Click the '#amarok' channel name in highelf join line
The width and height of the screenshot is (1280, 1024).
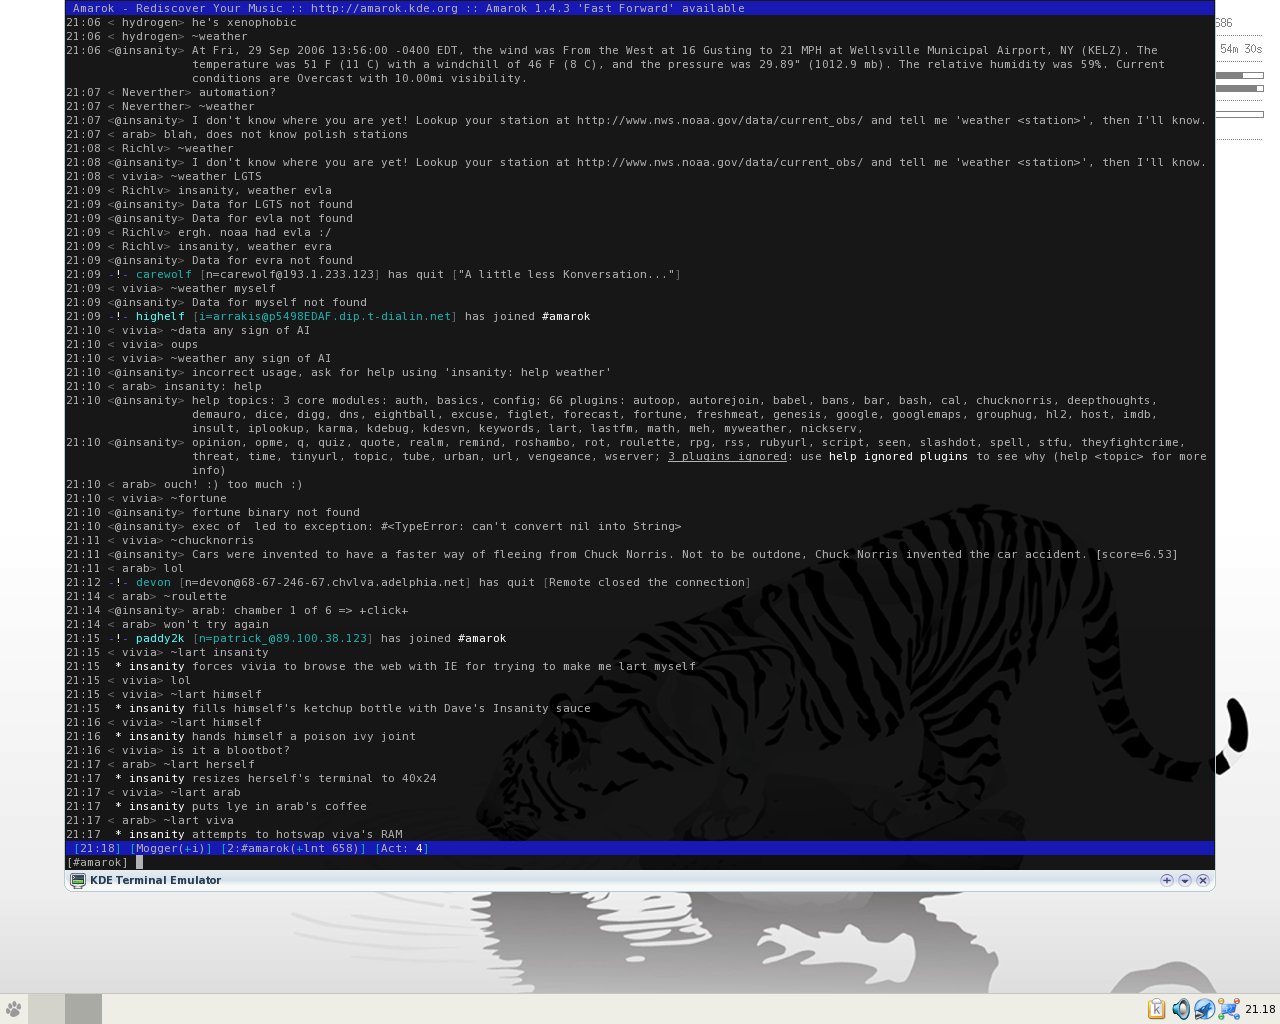click(x=566, y=316)
